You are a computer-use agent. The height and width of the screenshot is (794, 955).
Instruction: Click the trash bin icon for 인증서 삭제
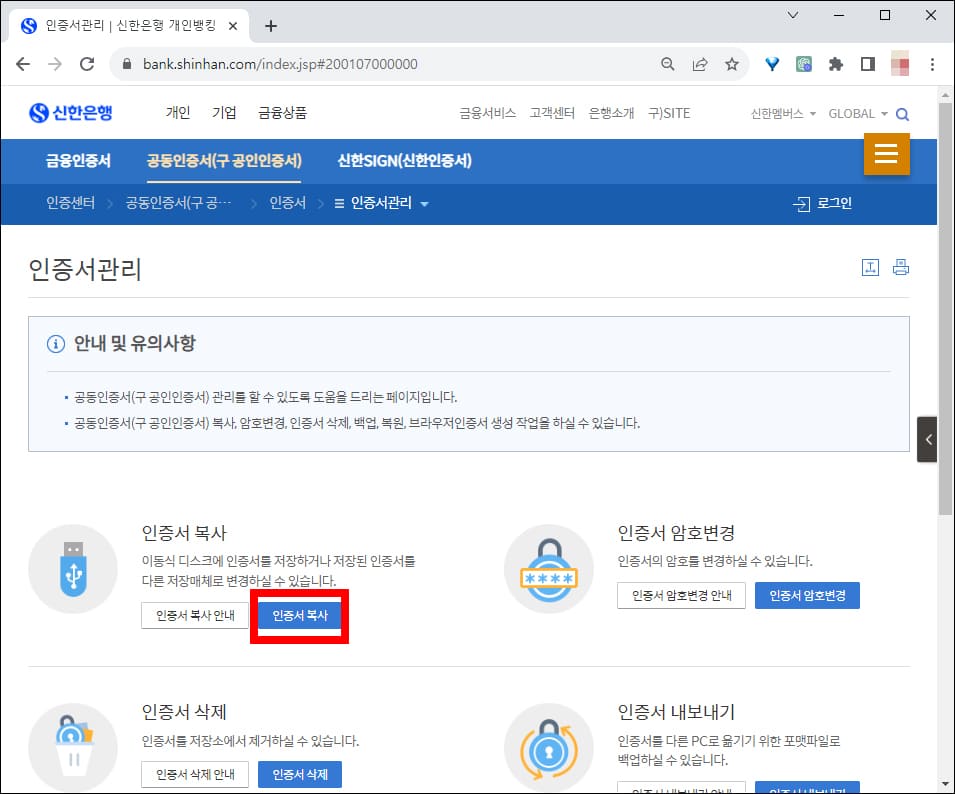click(x=73, y=745)
